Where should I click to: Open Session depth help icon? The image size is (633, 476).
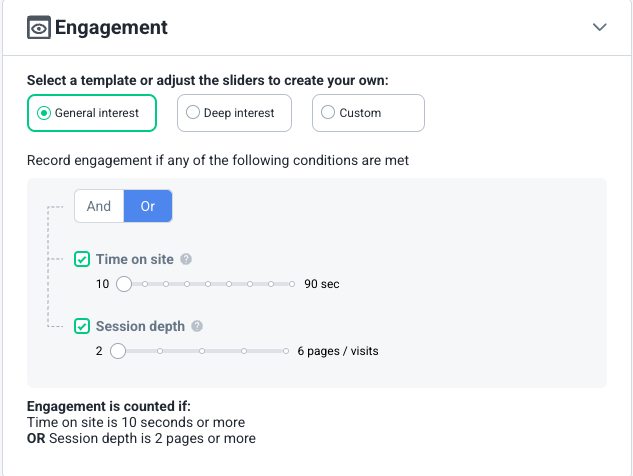coord(197,326)
